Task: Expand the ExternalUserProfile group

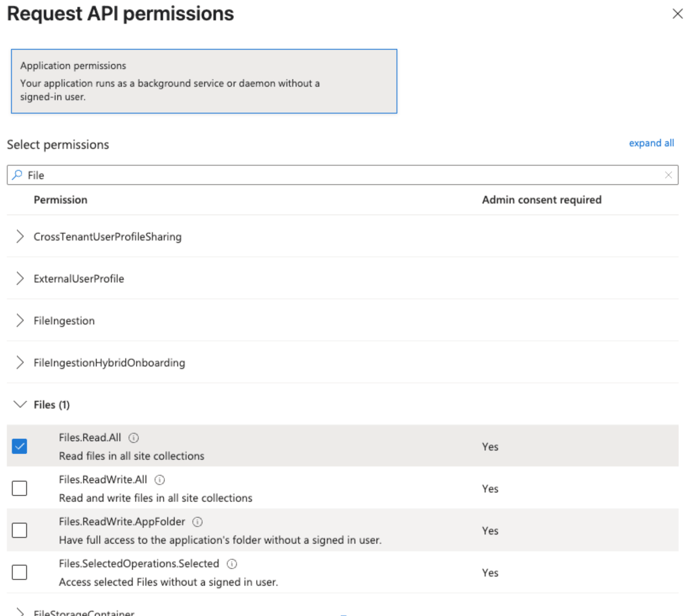Action: coord(20,279)
